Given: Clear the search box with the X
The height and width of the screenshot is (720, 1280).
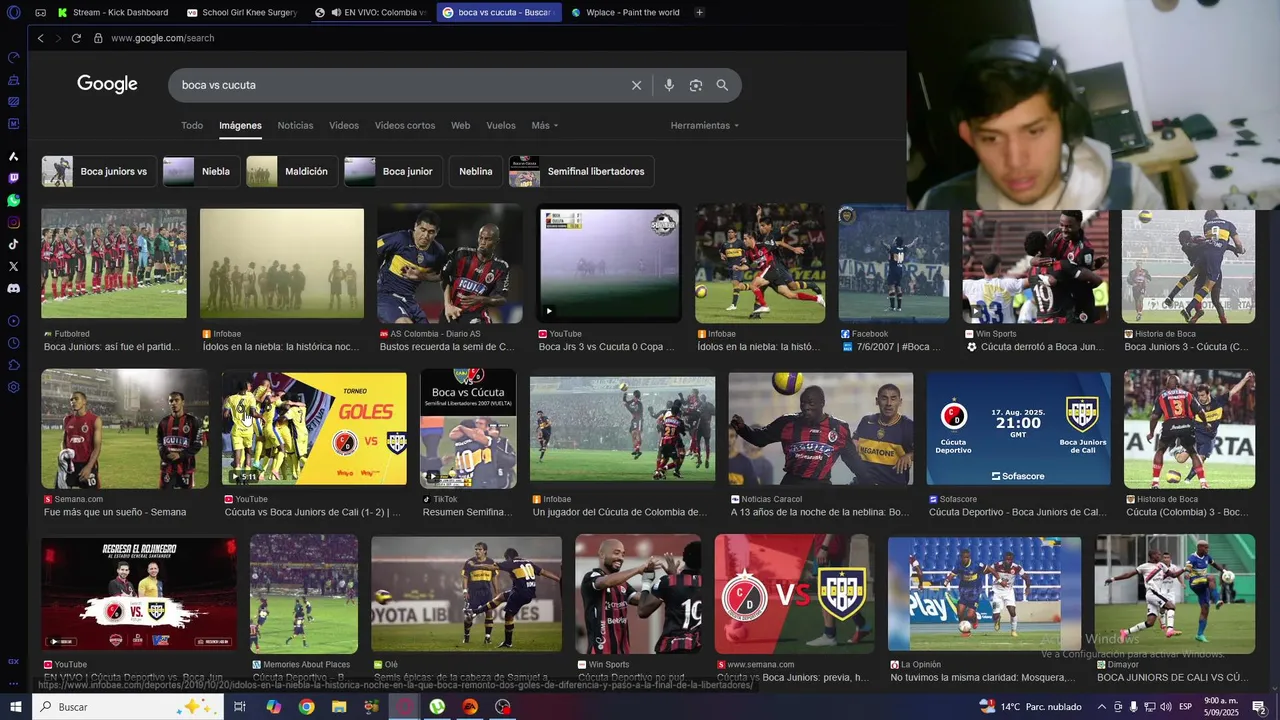Looking at the screenshot, I should pyautogui.click(x=636, y=85).
